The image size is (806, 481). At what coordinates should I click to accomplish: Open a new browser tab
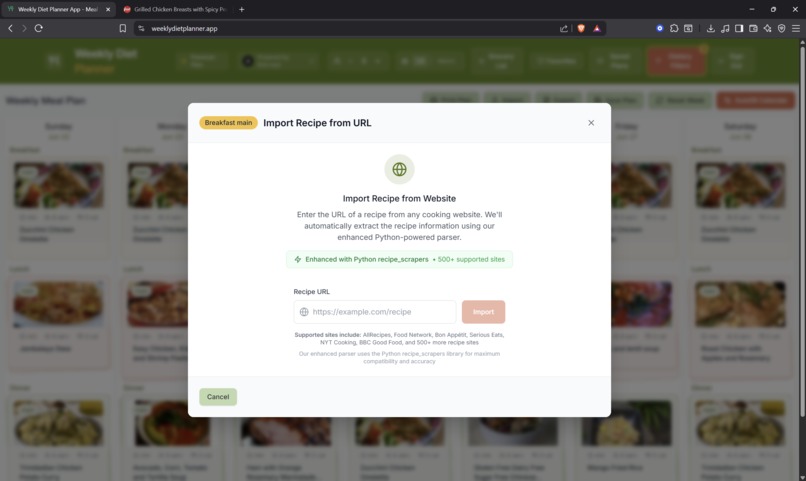[x=242, y=9]
